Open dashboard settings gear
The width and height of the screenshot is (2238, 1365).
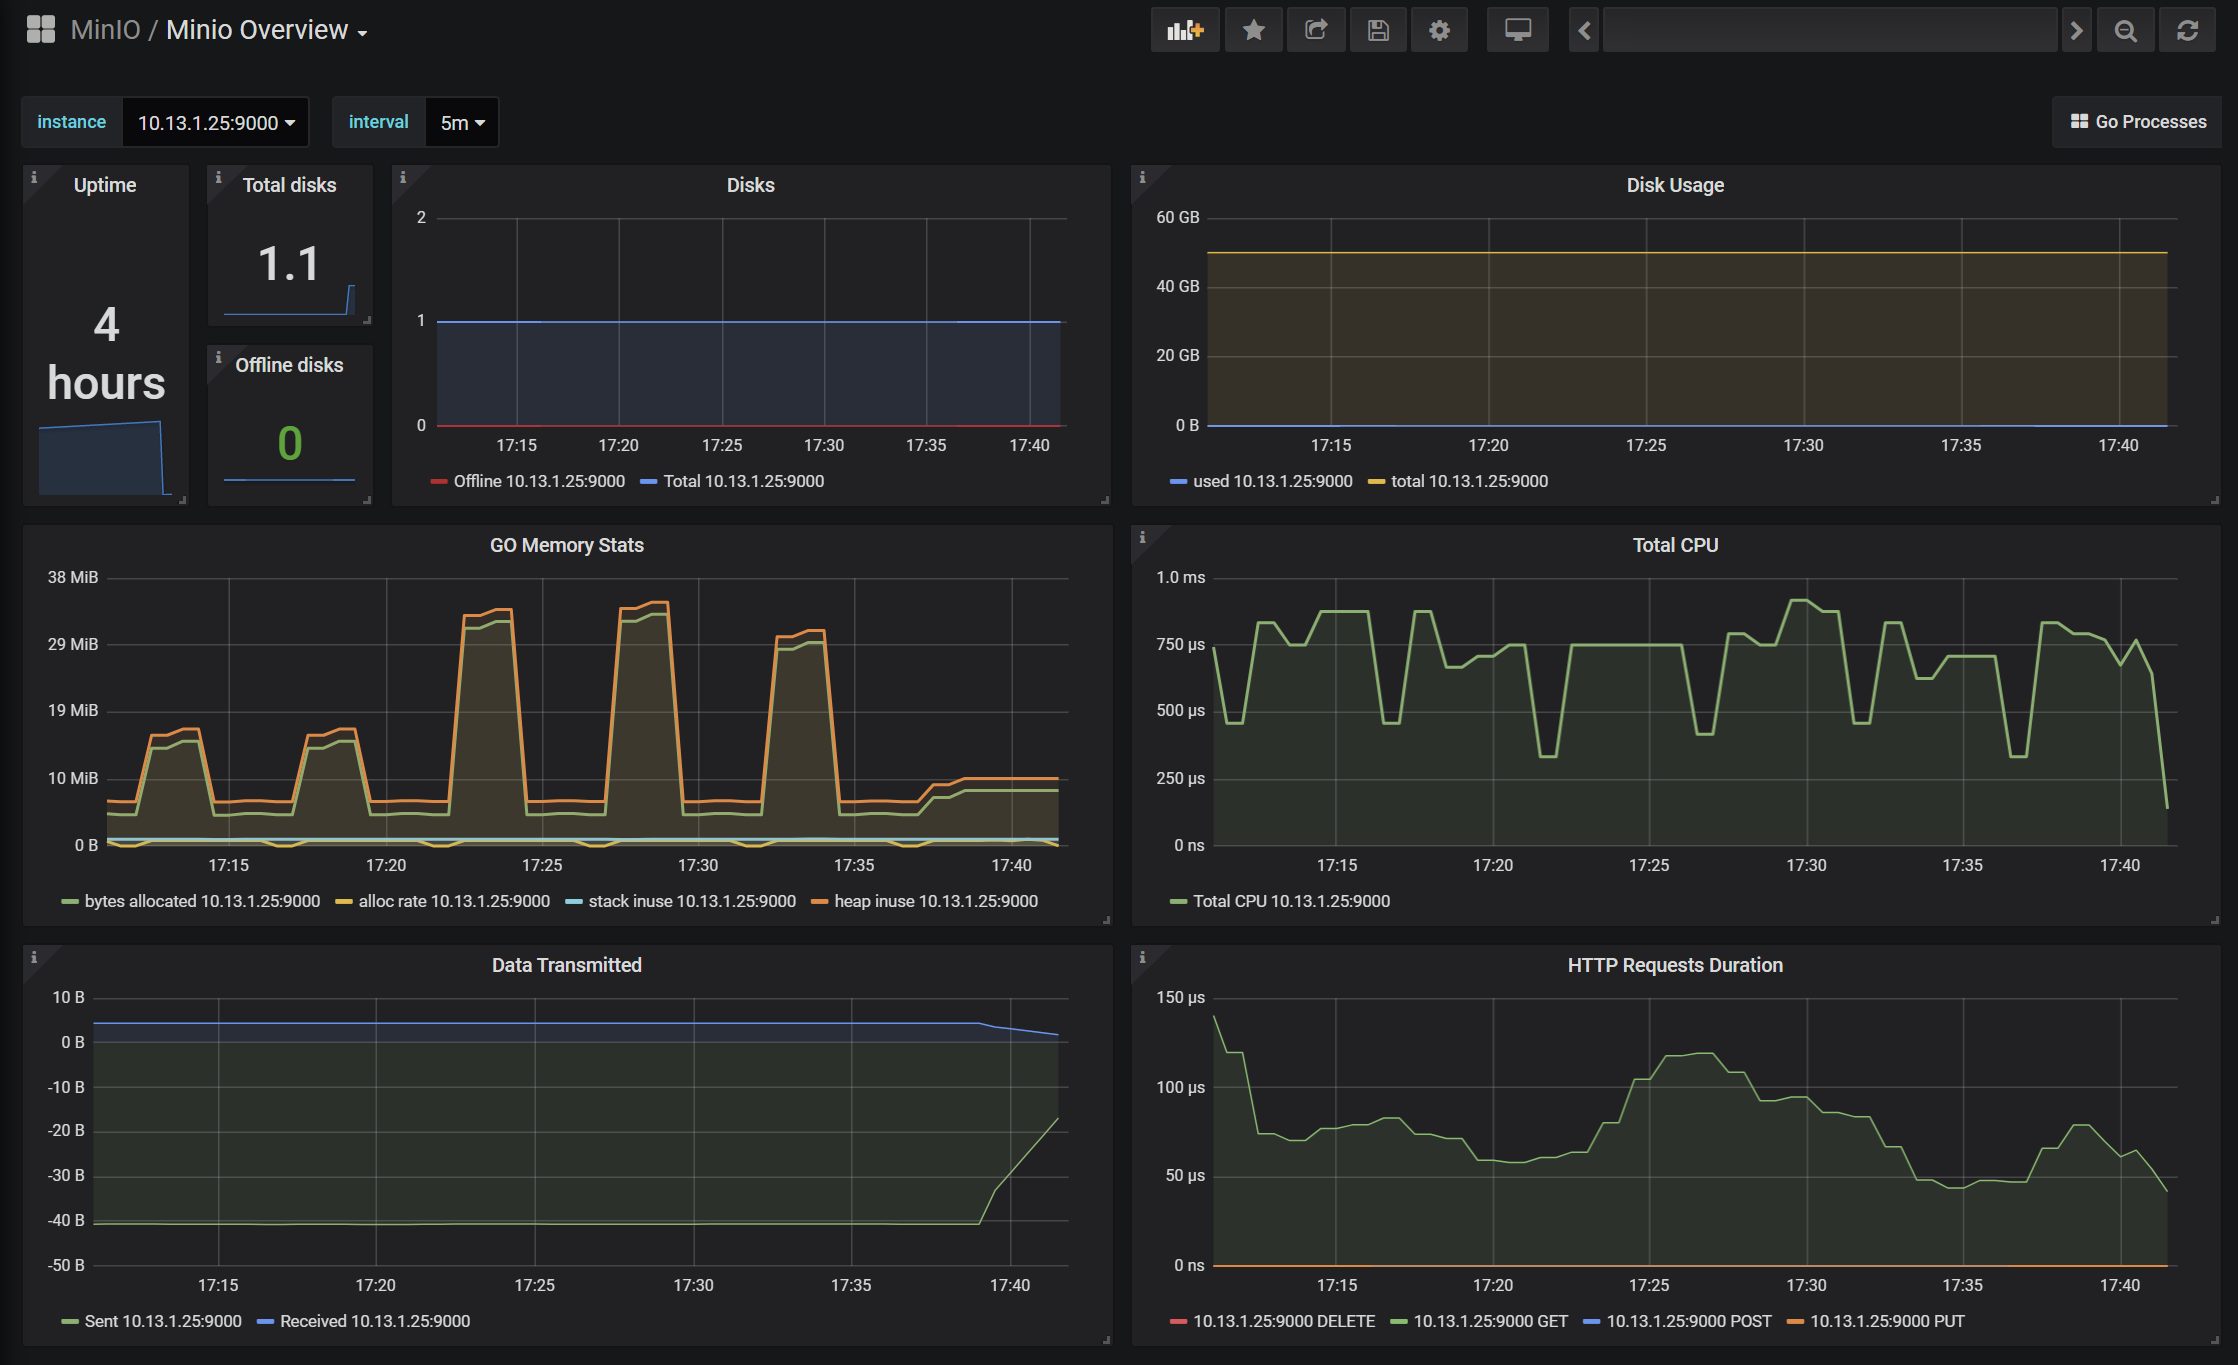pos(1439,30)
